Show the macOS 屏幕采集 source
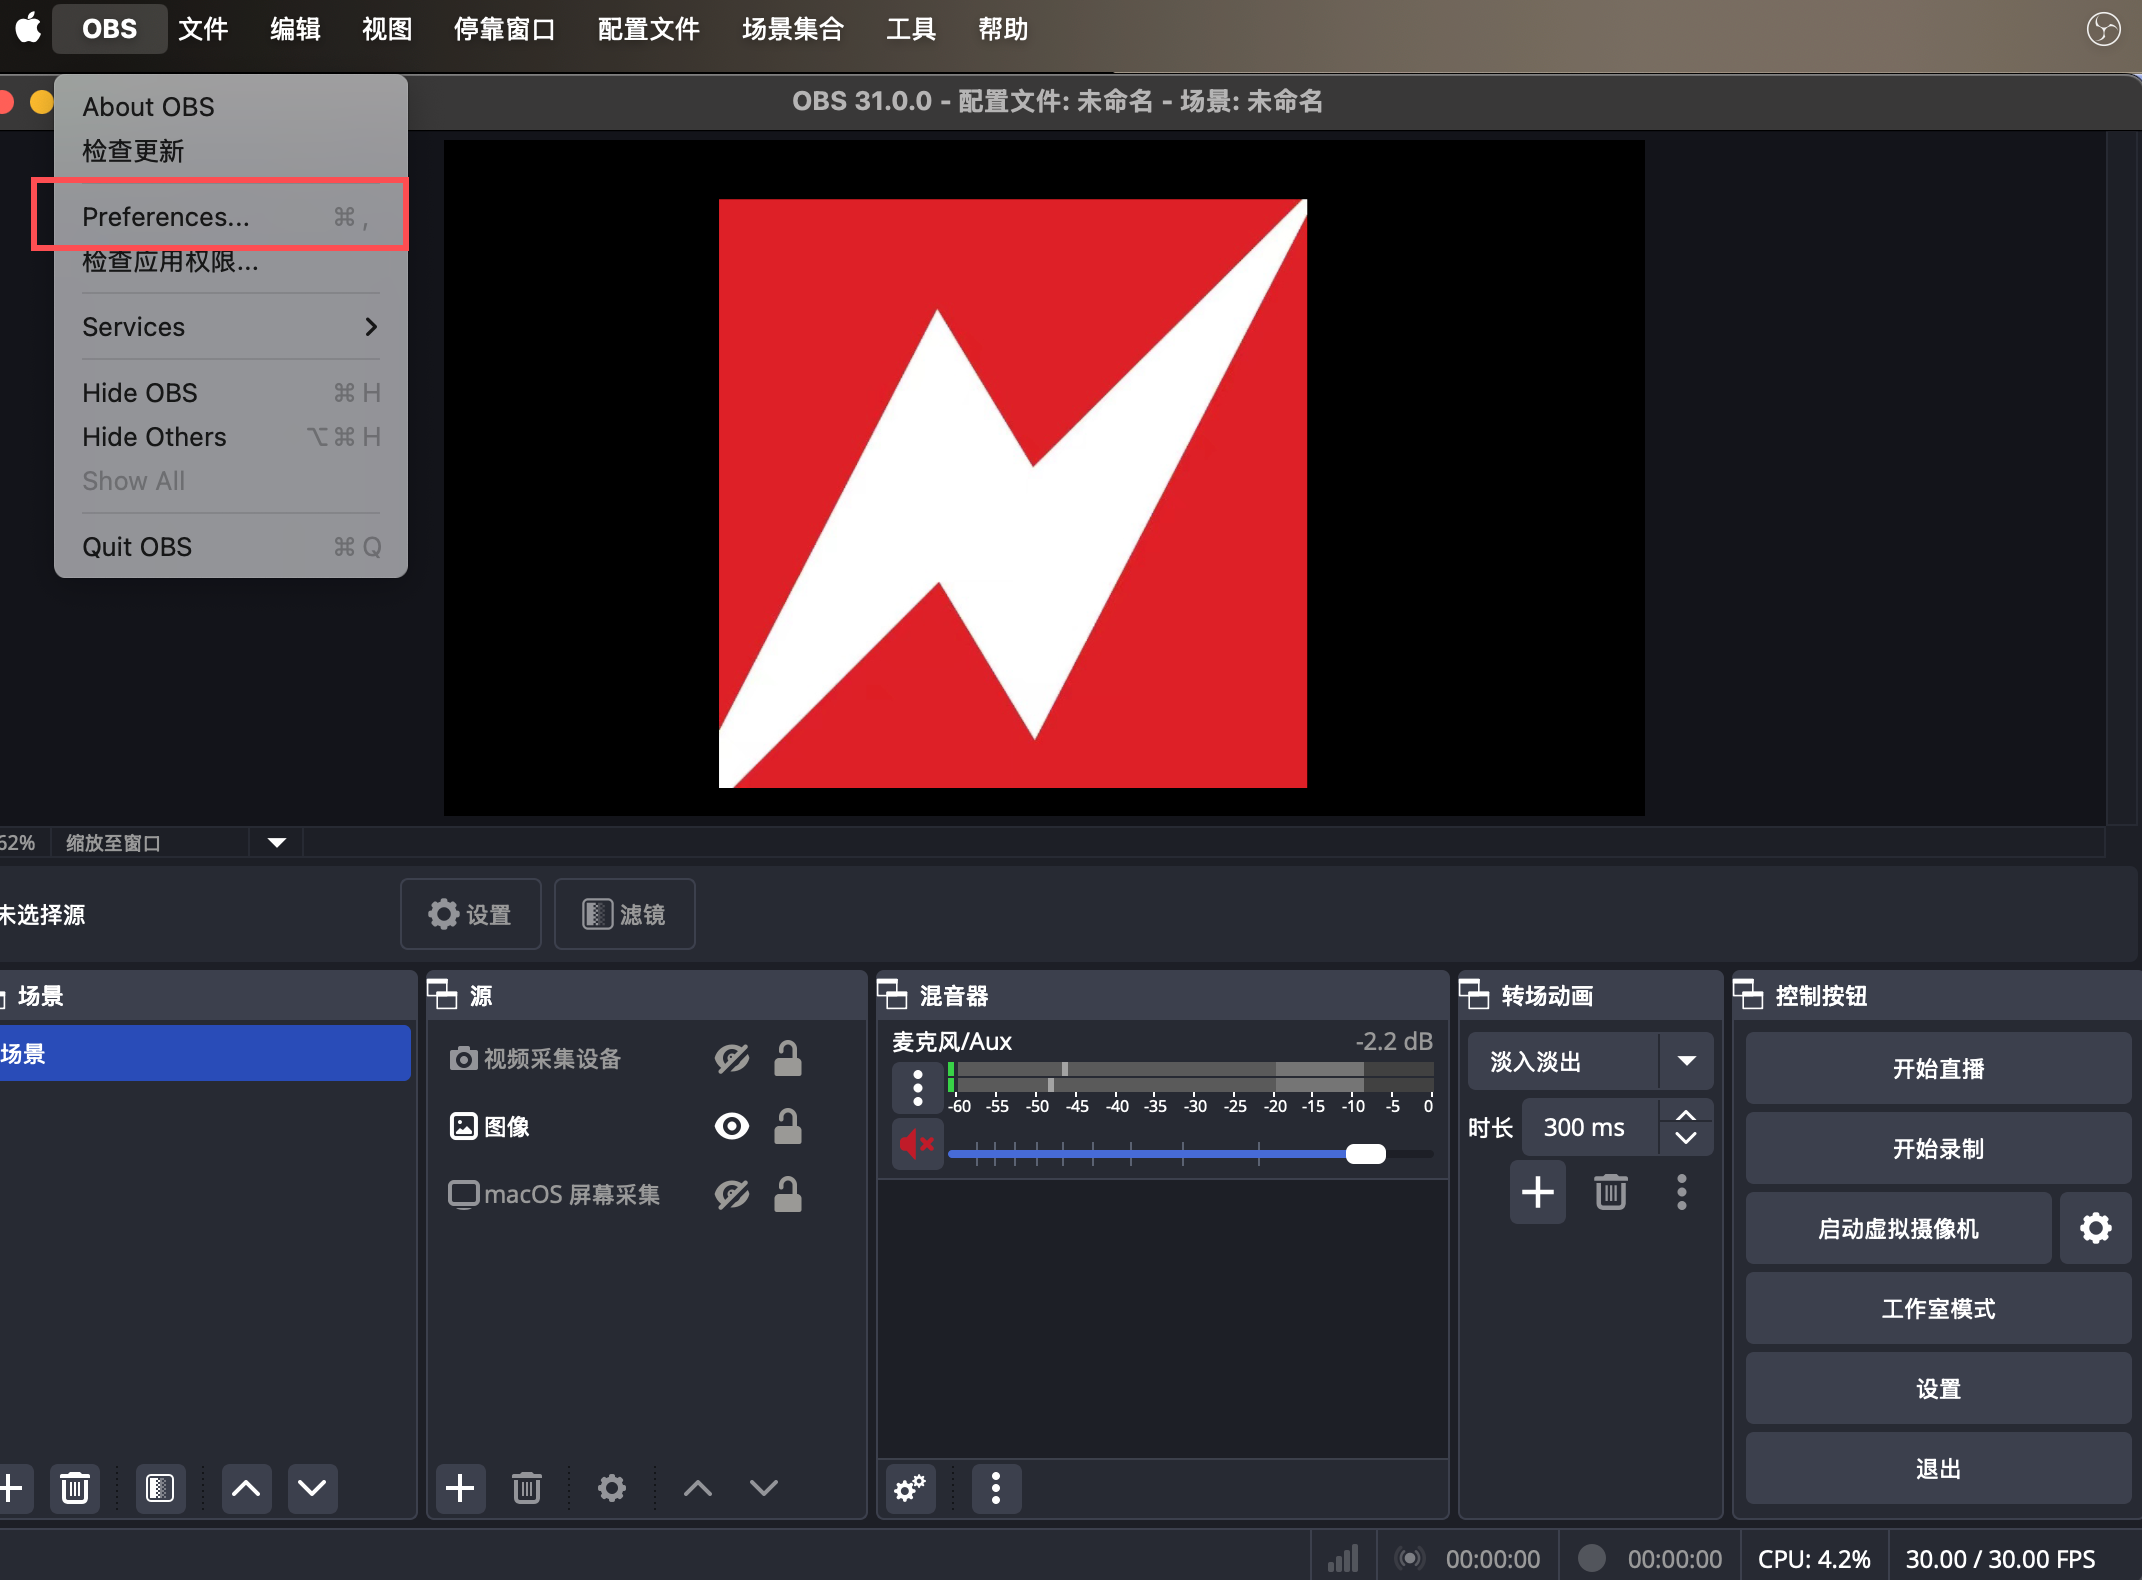Image resolution: width=2142 pixels, height=1580 pixels. tap(732, 1194)
